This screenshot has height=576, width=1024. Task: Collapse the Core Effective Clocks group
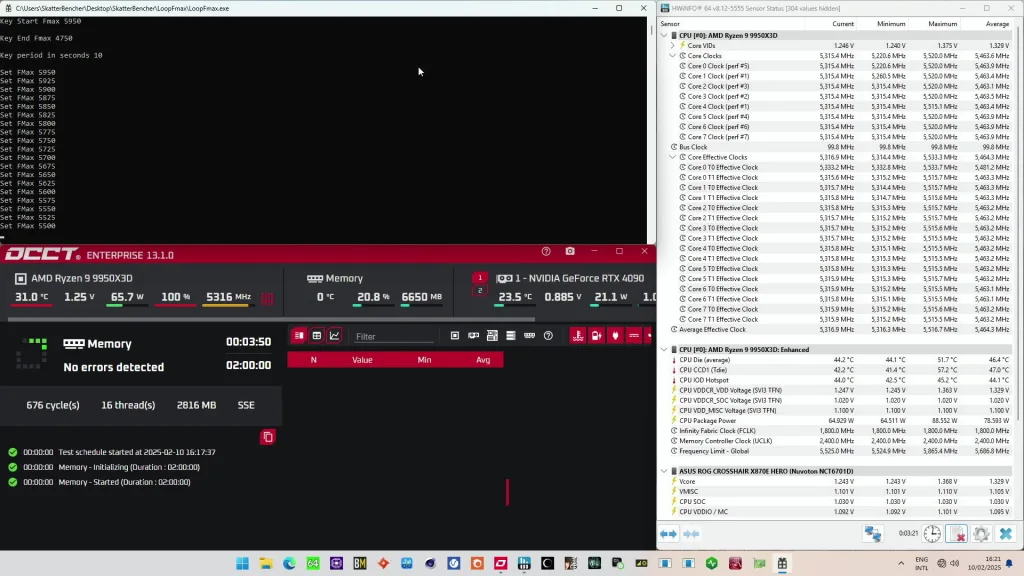[x=673, y=157]
